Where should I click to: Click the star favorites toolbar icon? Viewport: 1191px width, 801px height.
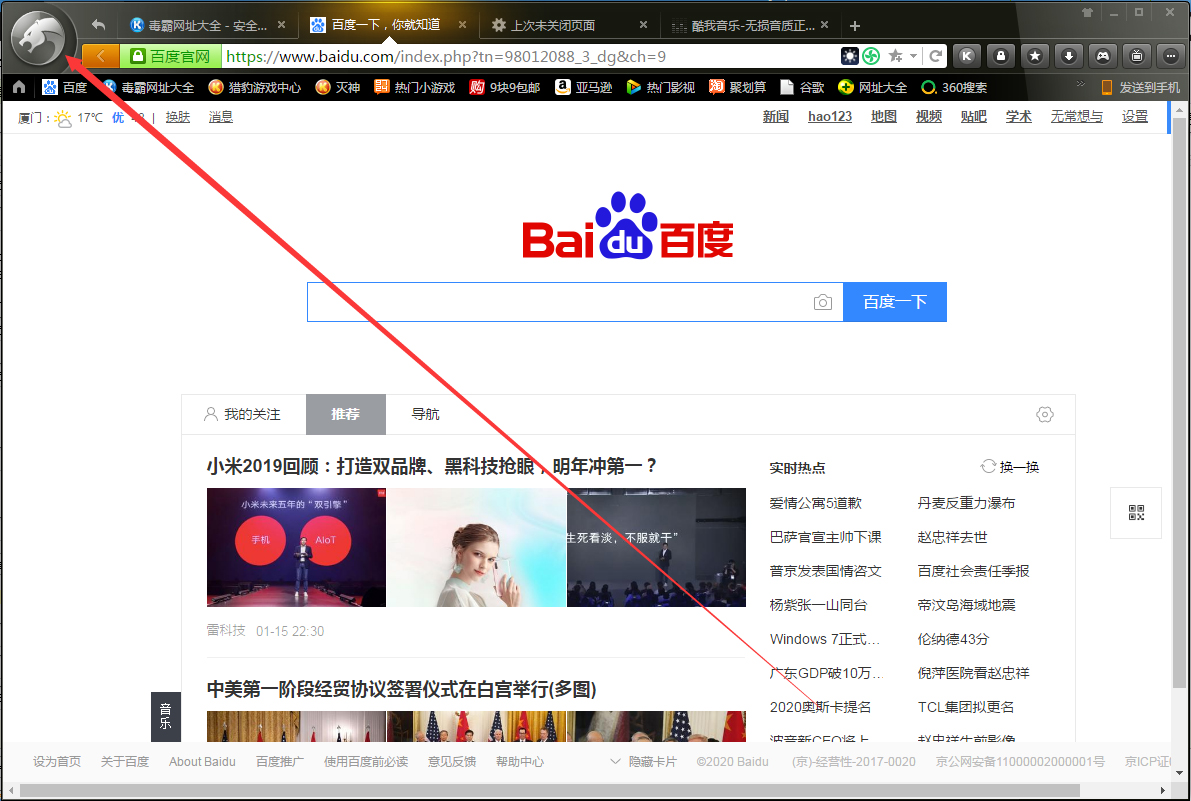click(x=1034, y=56)
